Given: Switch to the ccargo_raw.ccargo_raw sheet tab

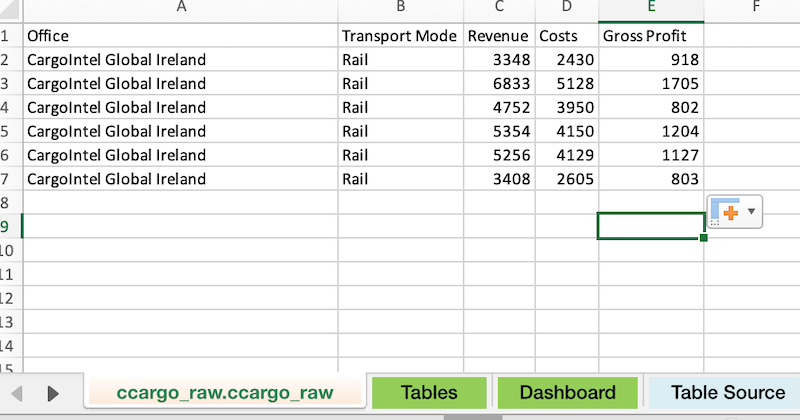Looking at the screenshot, I should (225, 393).
